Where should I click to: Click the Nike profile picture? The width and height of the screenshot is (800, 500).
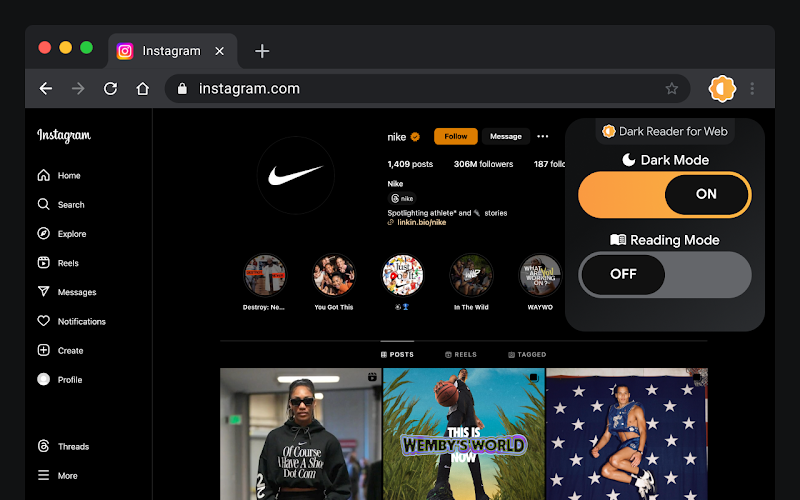[x=295, y=176]
